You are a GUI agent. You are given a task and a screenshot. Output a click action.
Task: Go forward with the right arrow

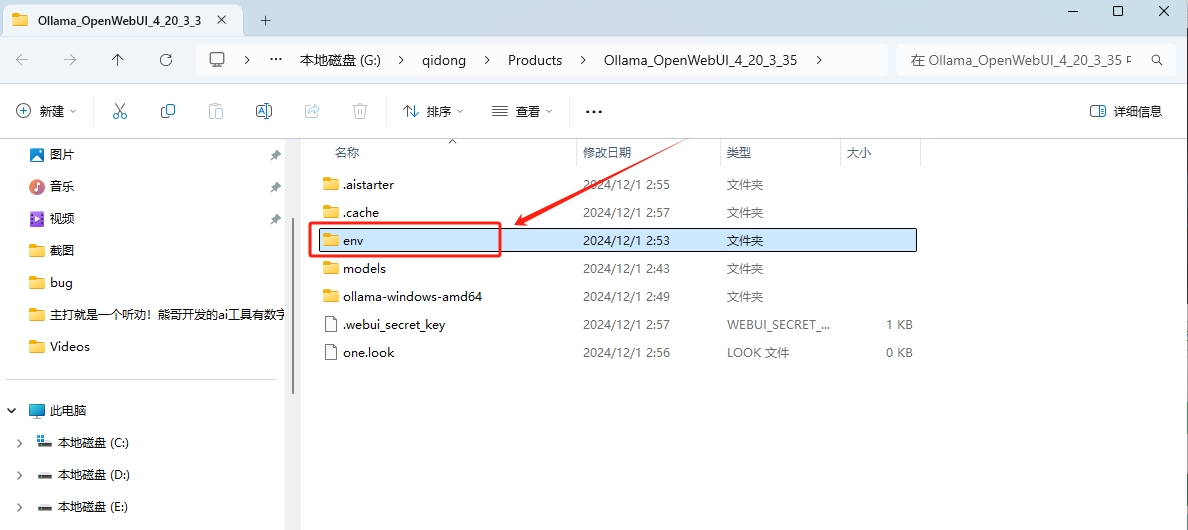pyautogui.click(x=70, y=60)
